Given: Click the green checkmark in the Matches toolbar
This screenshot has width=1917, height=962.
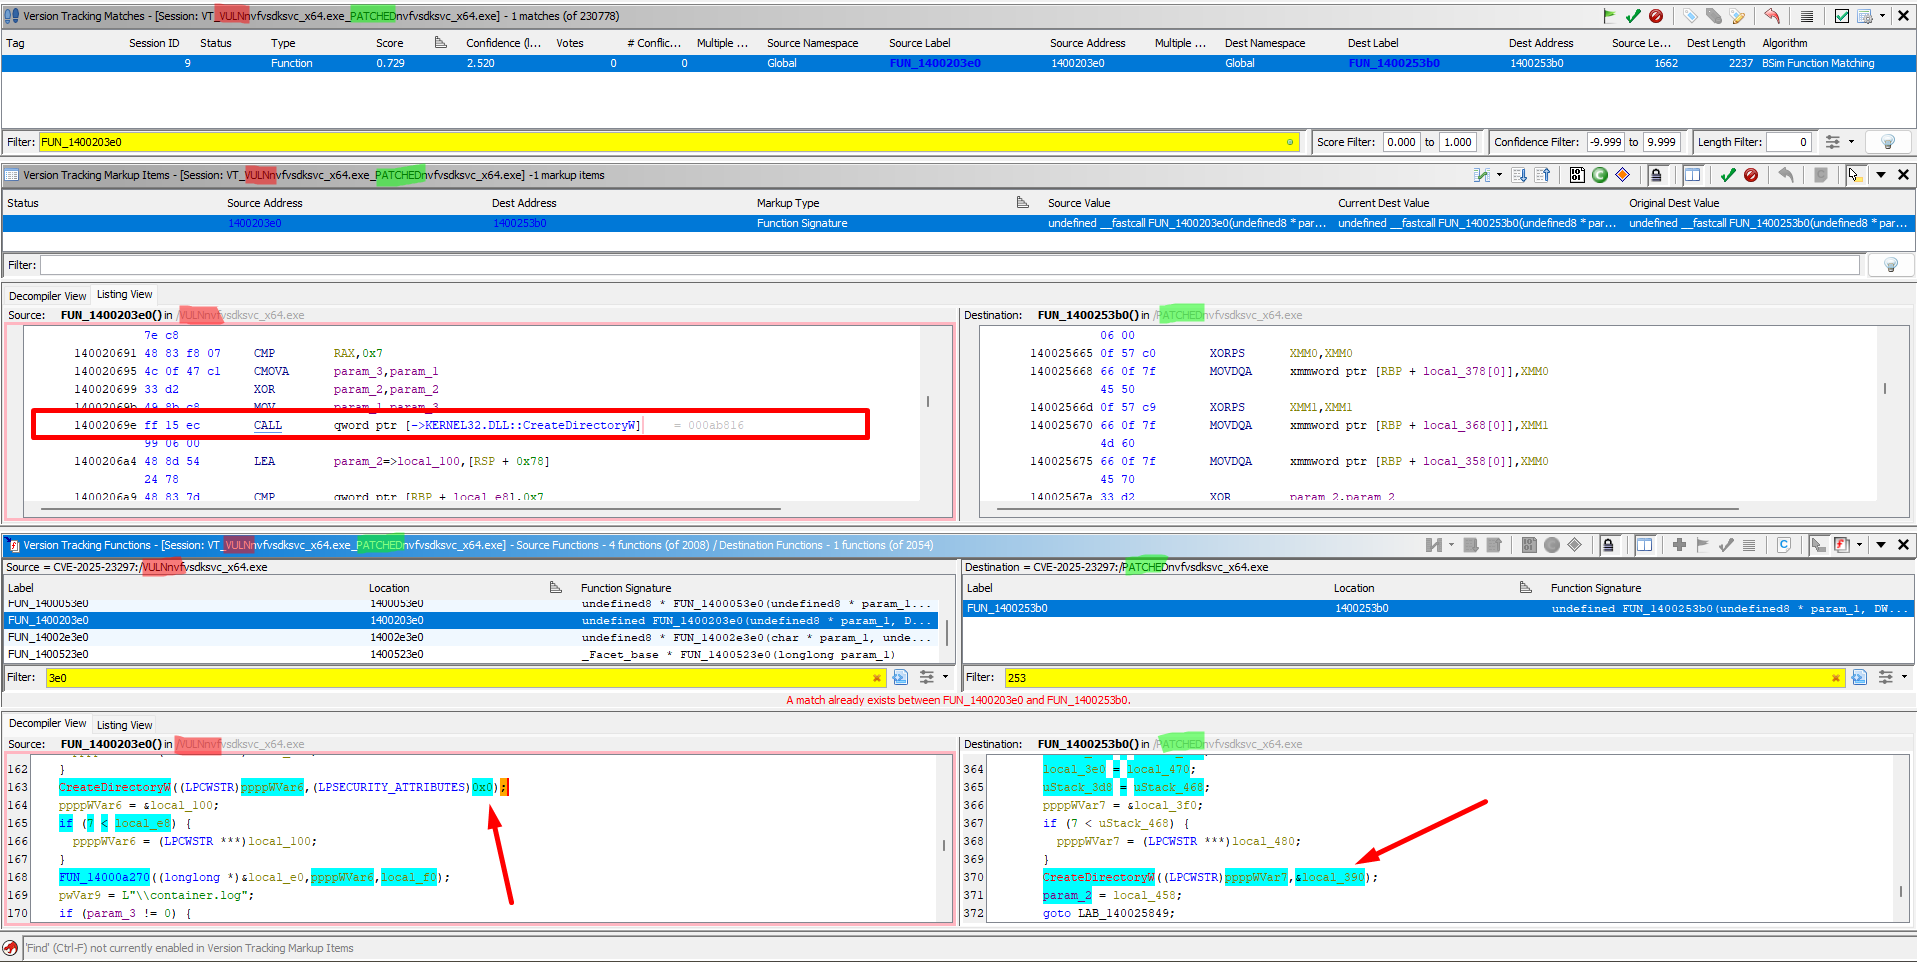Looking at the screenshot, I should point(1633,16).
